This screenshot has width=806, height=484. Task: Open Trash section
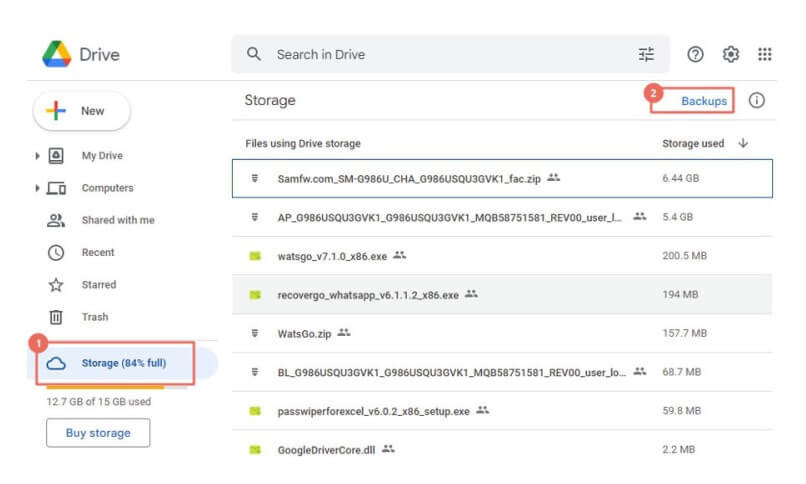click(95, 317)
